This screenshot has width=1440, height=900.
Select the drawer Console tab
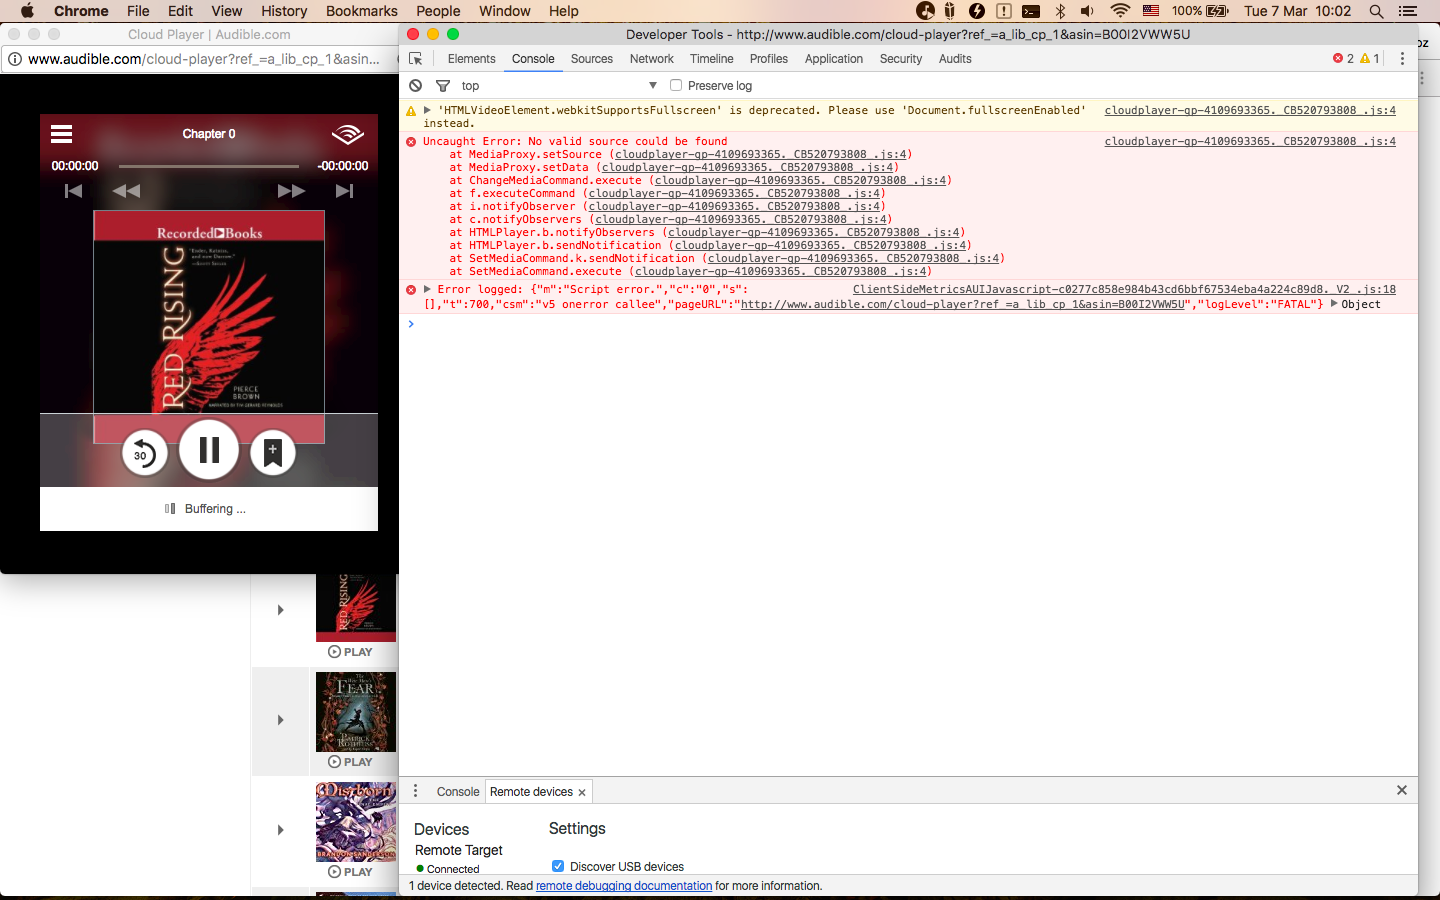click(458, 792)
